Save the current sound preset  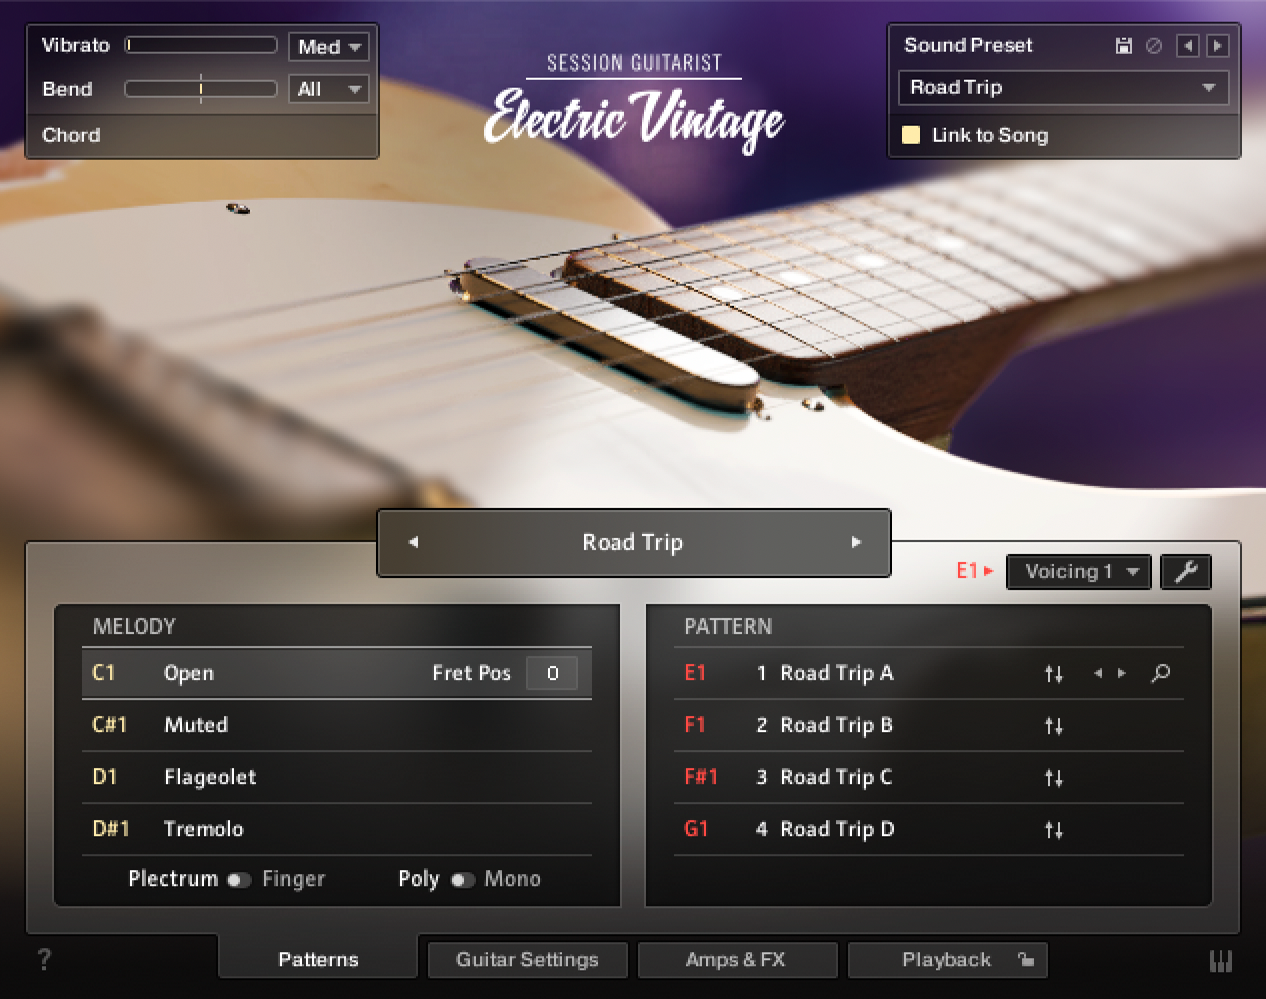pos(1124,45)
